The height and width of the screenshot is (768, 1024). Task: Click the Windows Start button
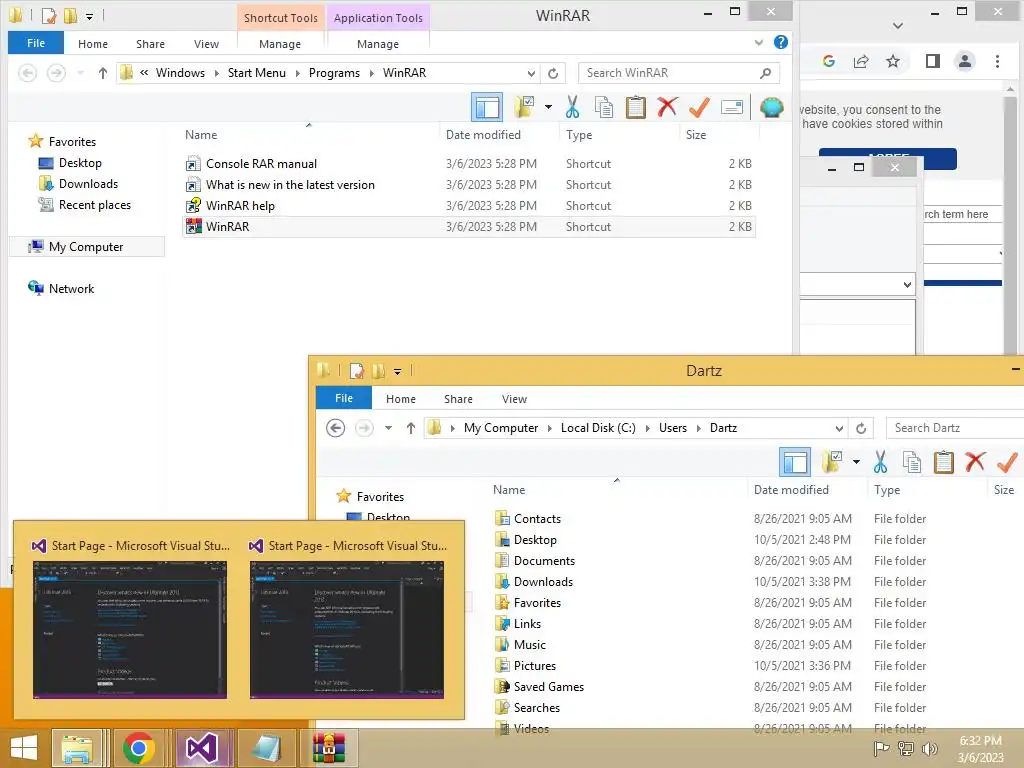point(24,748)
